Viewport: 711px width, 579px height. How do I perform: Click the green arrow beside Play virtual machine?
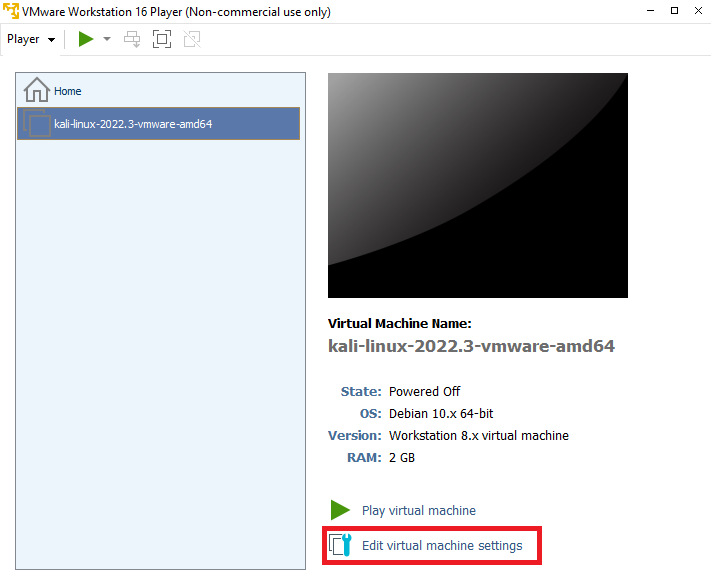pyautogui.click(x=340, y=510)
